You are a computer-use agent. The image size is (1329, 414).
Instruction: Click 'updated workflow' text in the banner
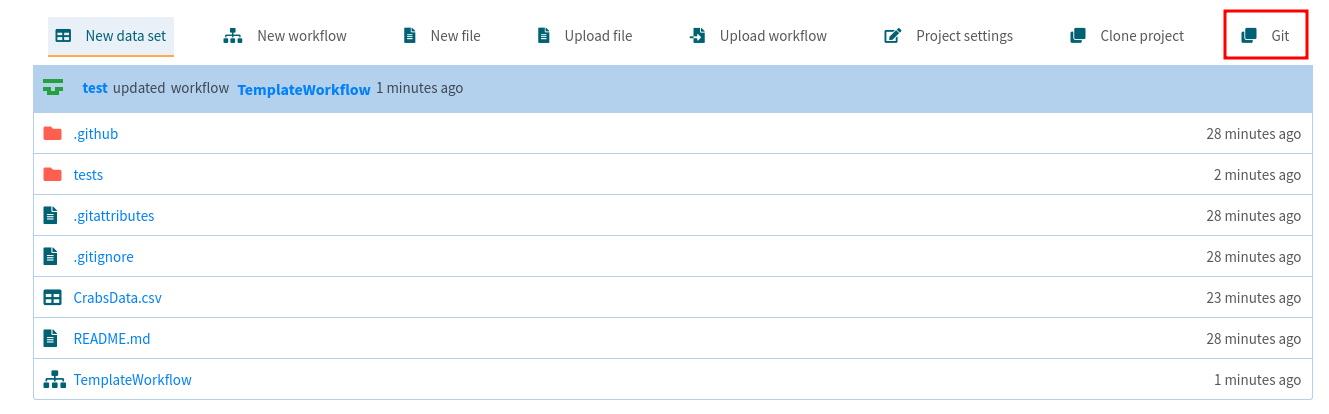(171, 88)
